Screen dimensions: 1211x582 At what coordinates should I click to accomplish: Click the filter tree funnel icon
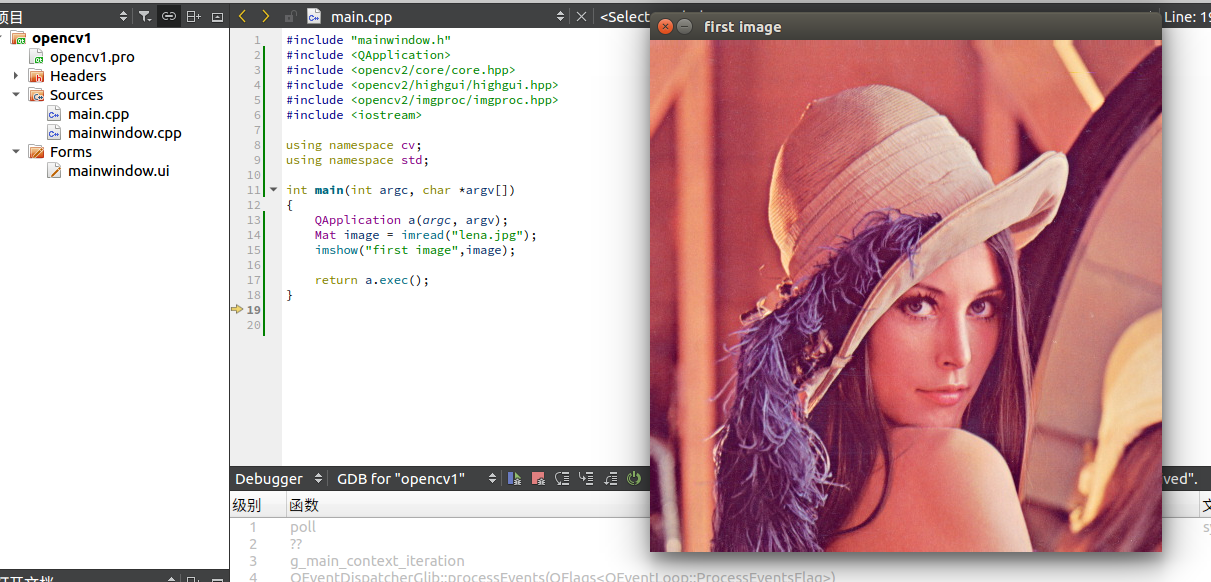click(145, 16)
